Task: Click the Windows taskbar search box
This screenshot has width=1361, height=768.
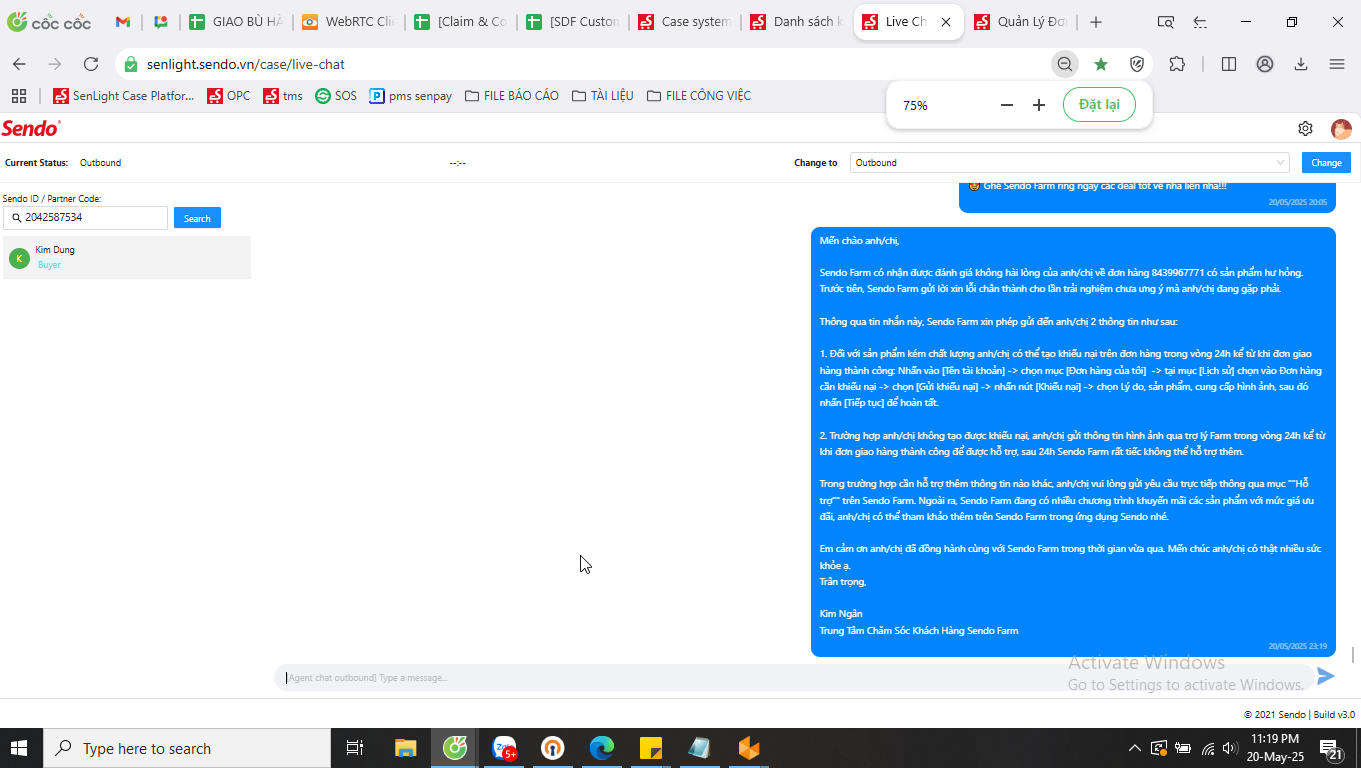Action: (186, 748)
